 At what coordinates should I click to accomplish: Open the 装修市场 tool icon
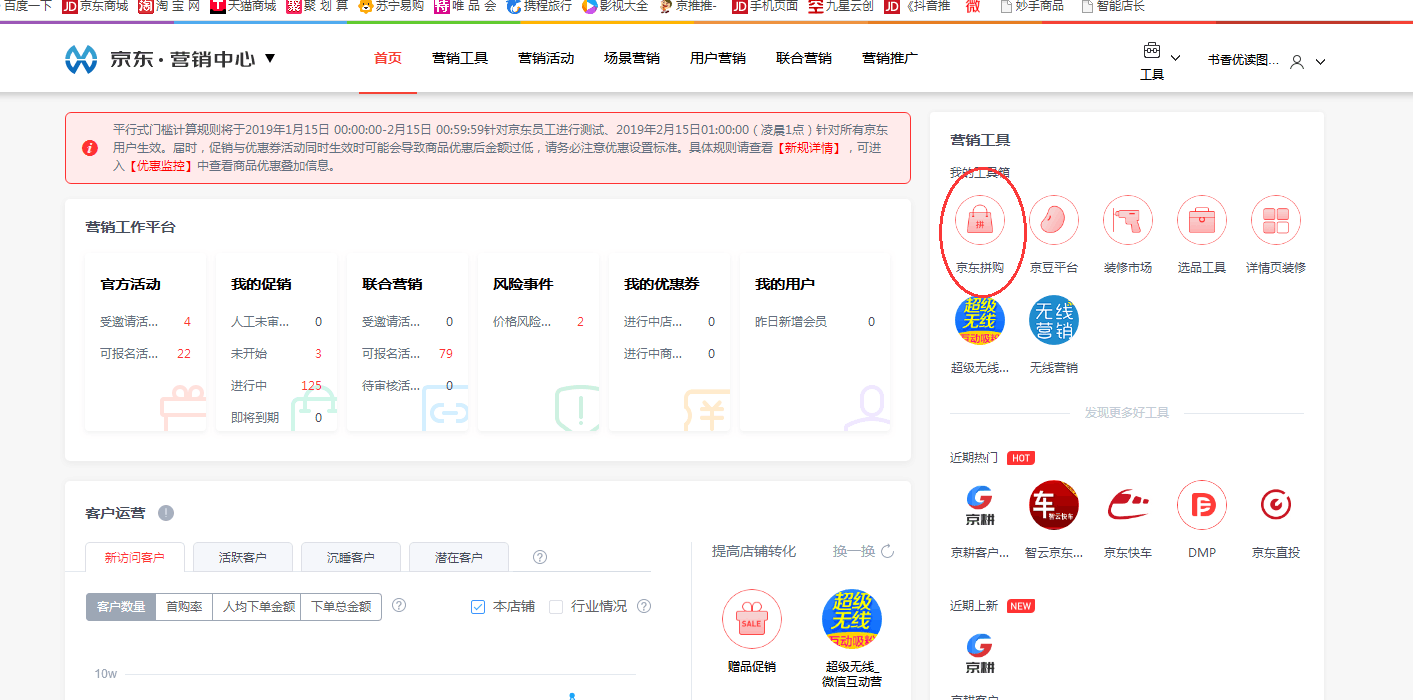coord(1127,220)
